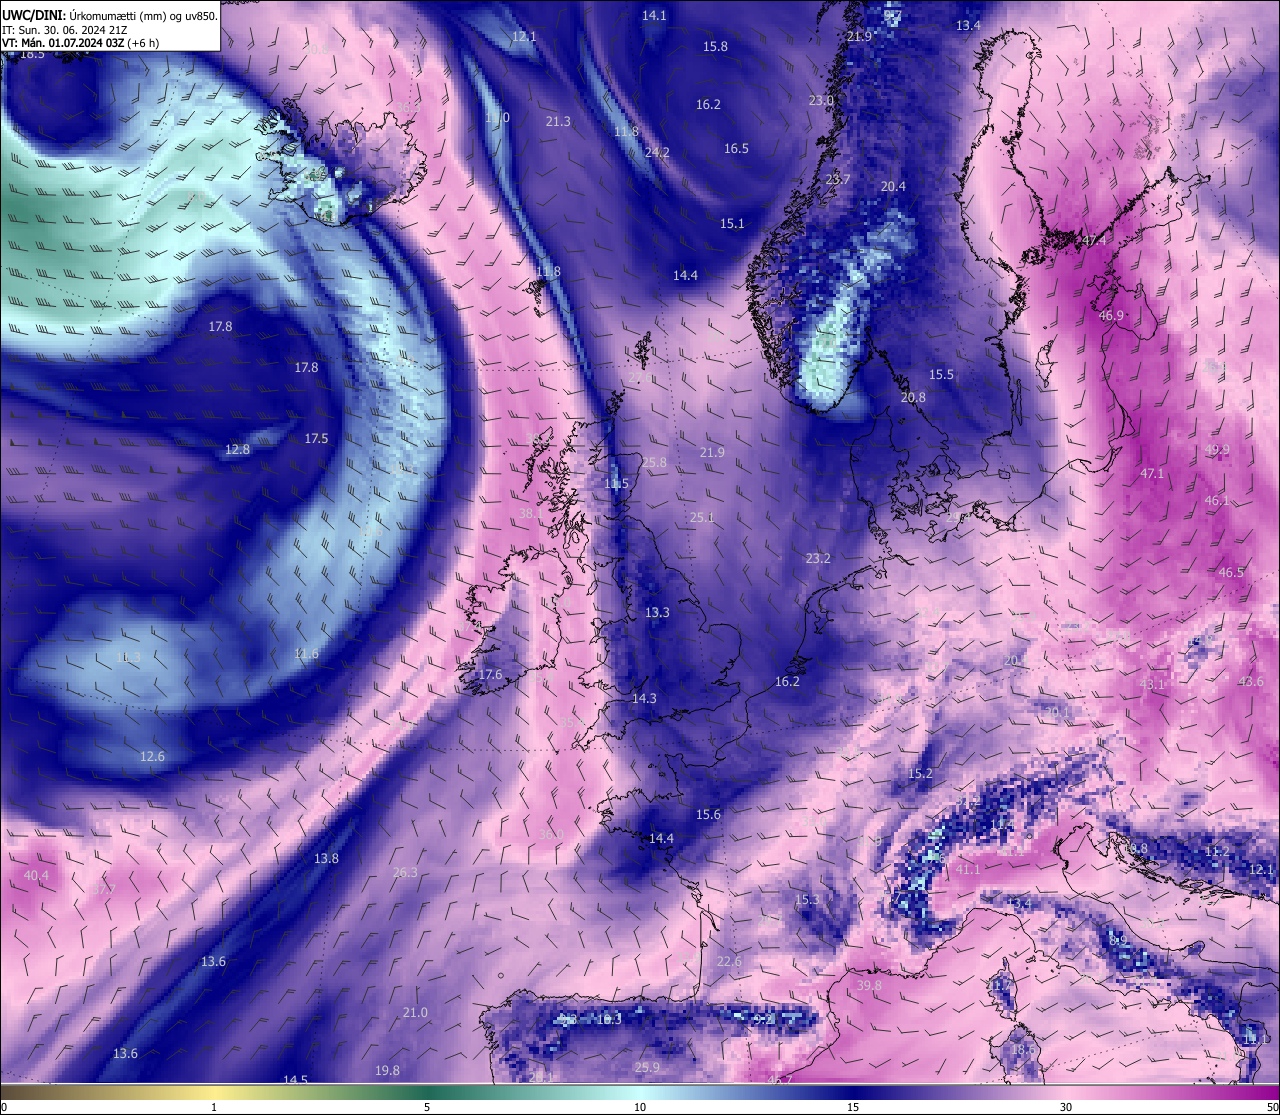
Task: Click the '46.1' value on the map
Action: click(1217, 500)
